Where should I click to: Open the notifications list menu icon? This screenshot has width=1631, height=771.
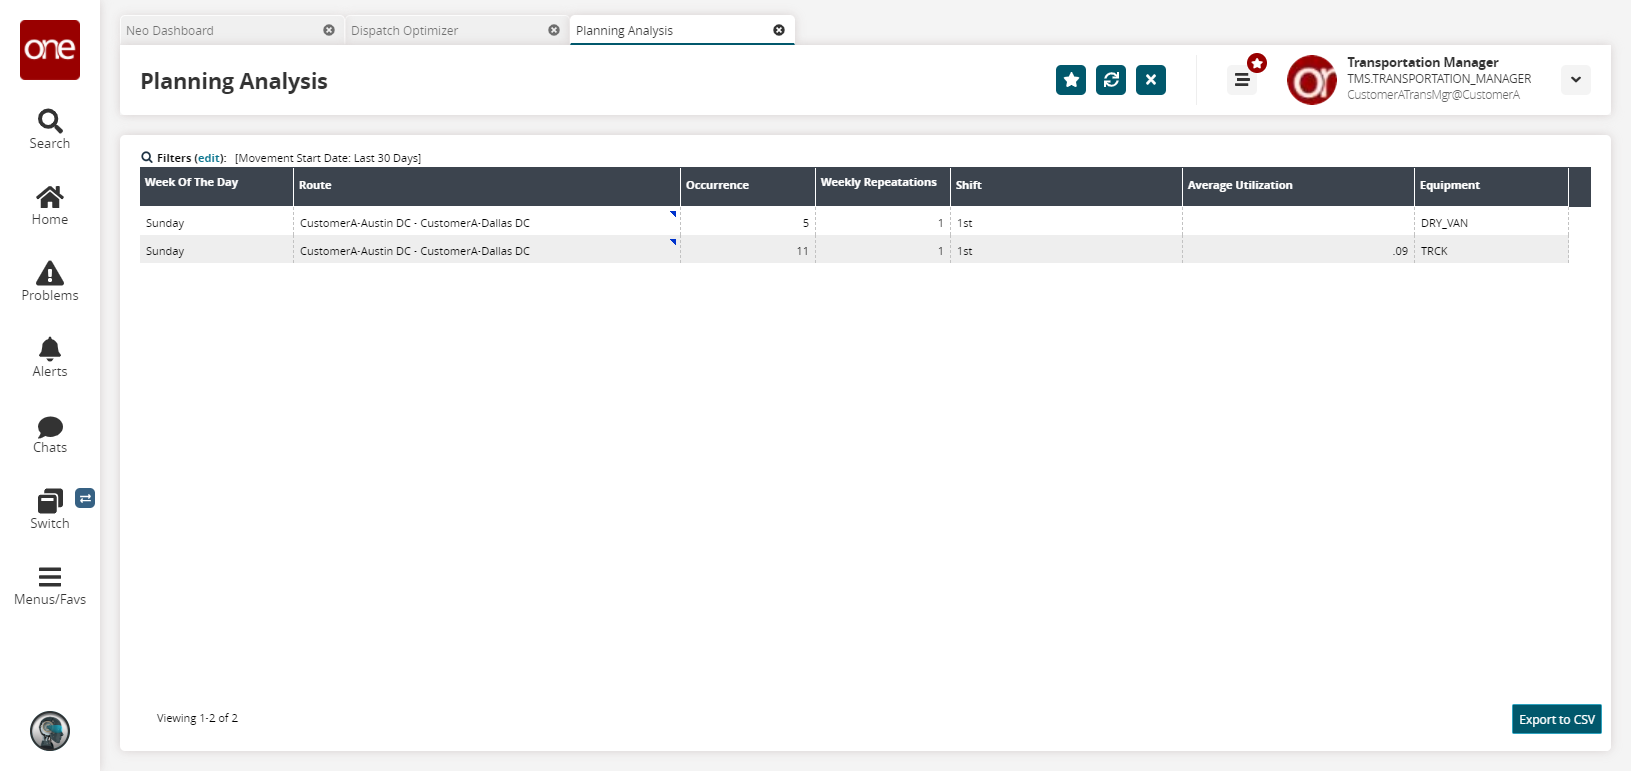[x=1242, y=80]
